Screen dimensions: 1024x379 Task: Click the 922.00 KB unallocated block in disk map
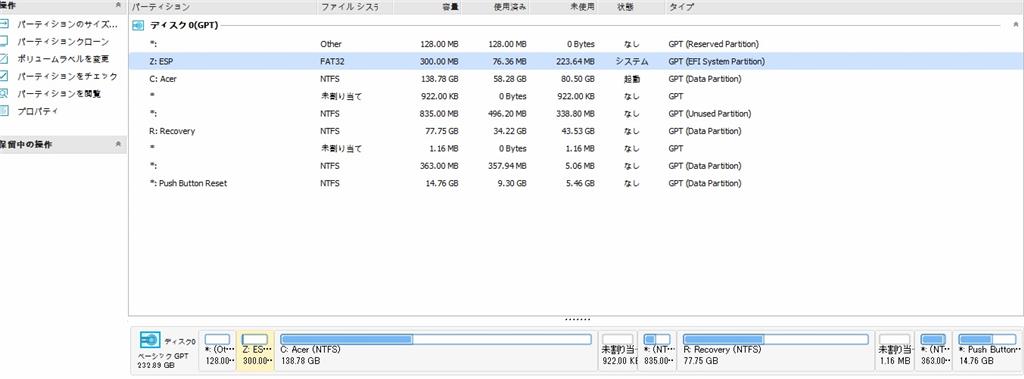618,350
